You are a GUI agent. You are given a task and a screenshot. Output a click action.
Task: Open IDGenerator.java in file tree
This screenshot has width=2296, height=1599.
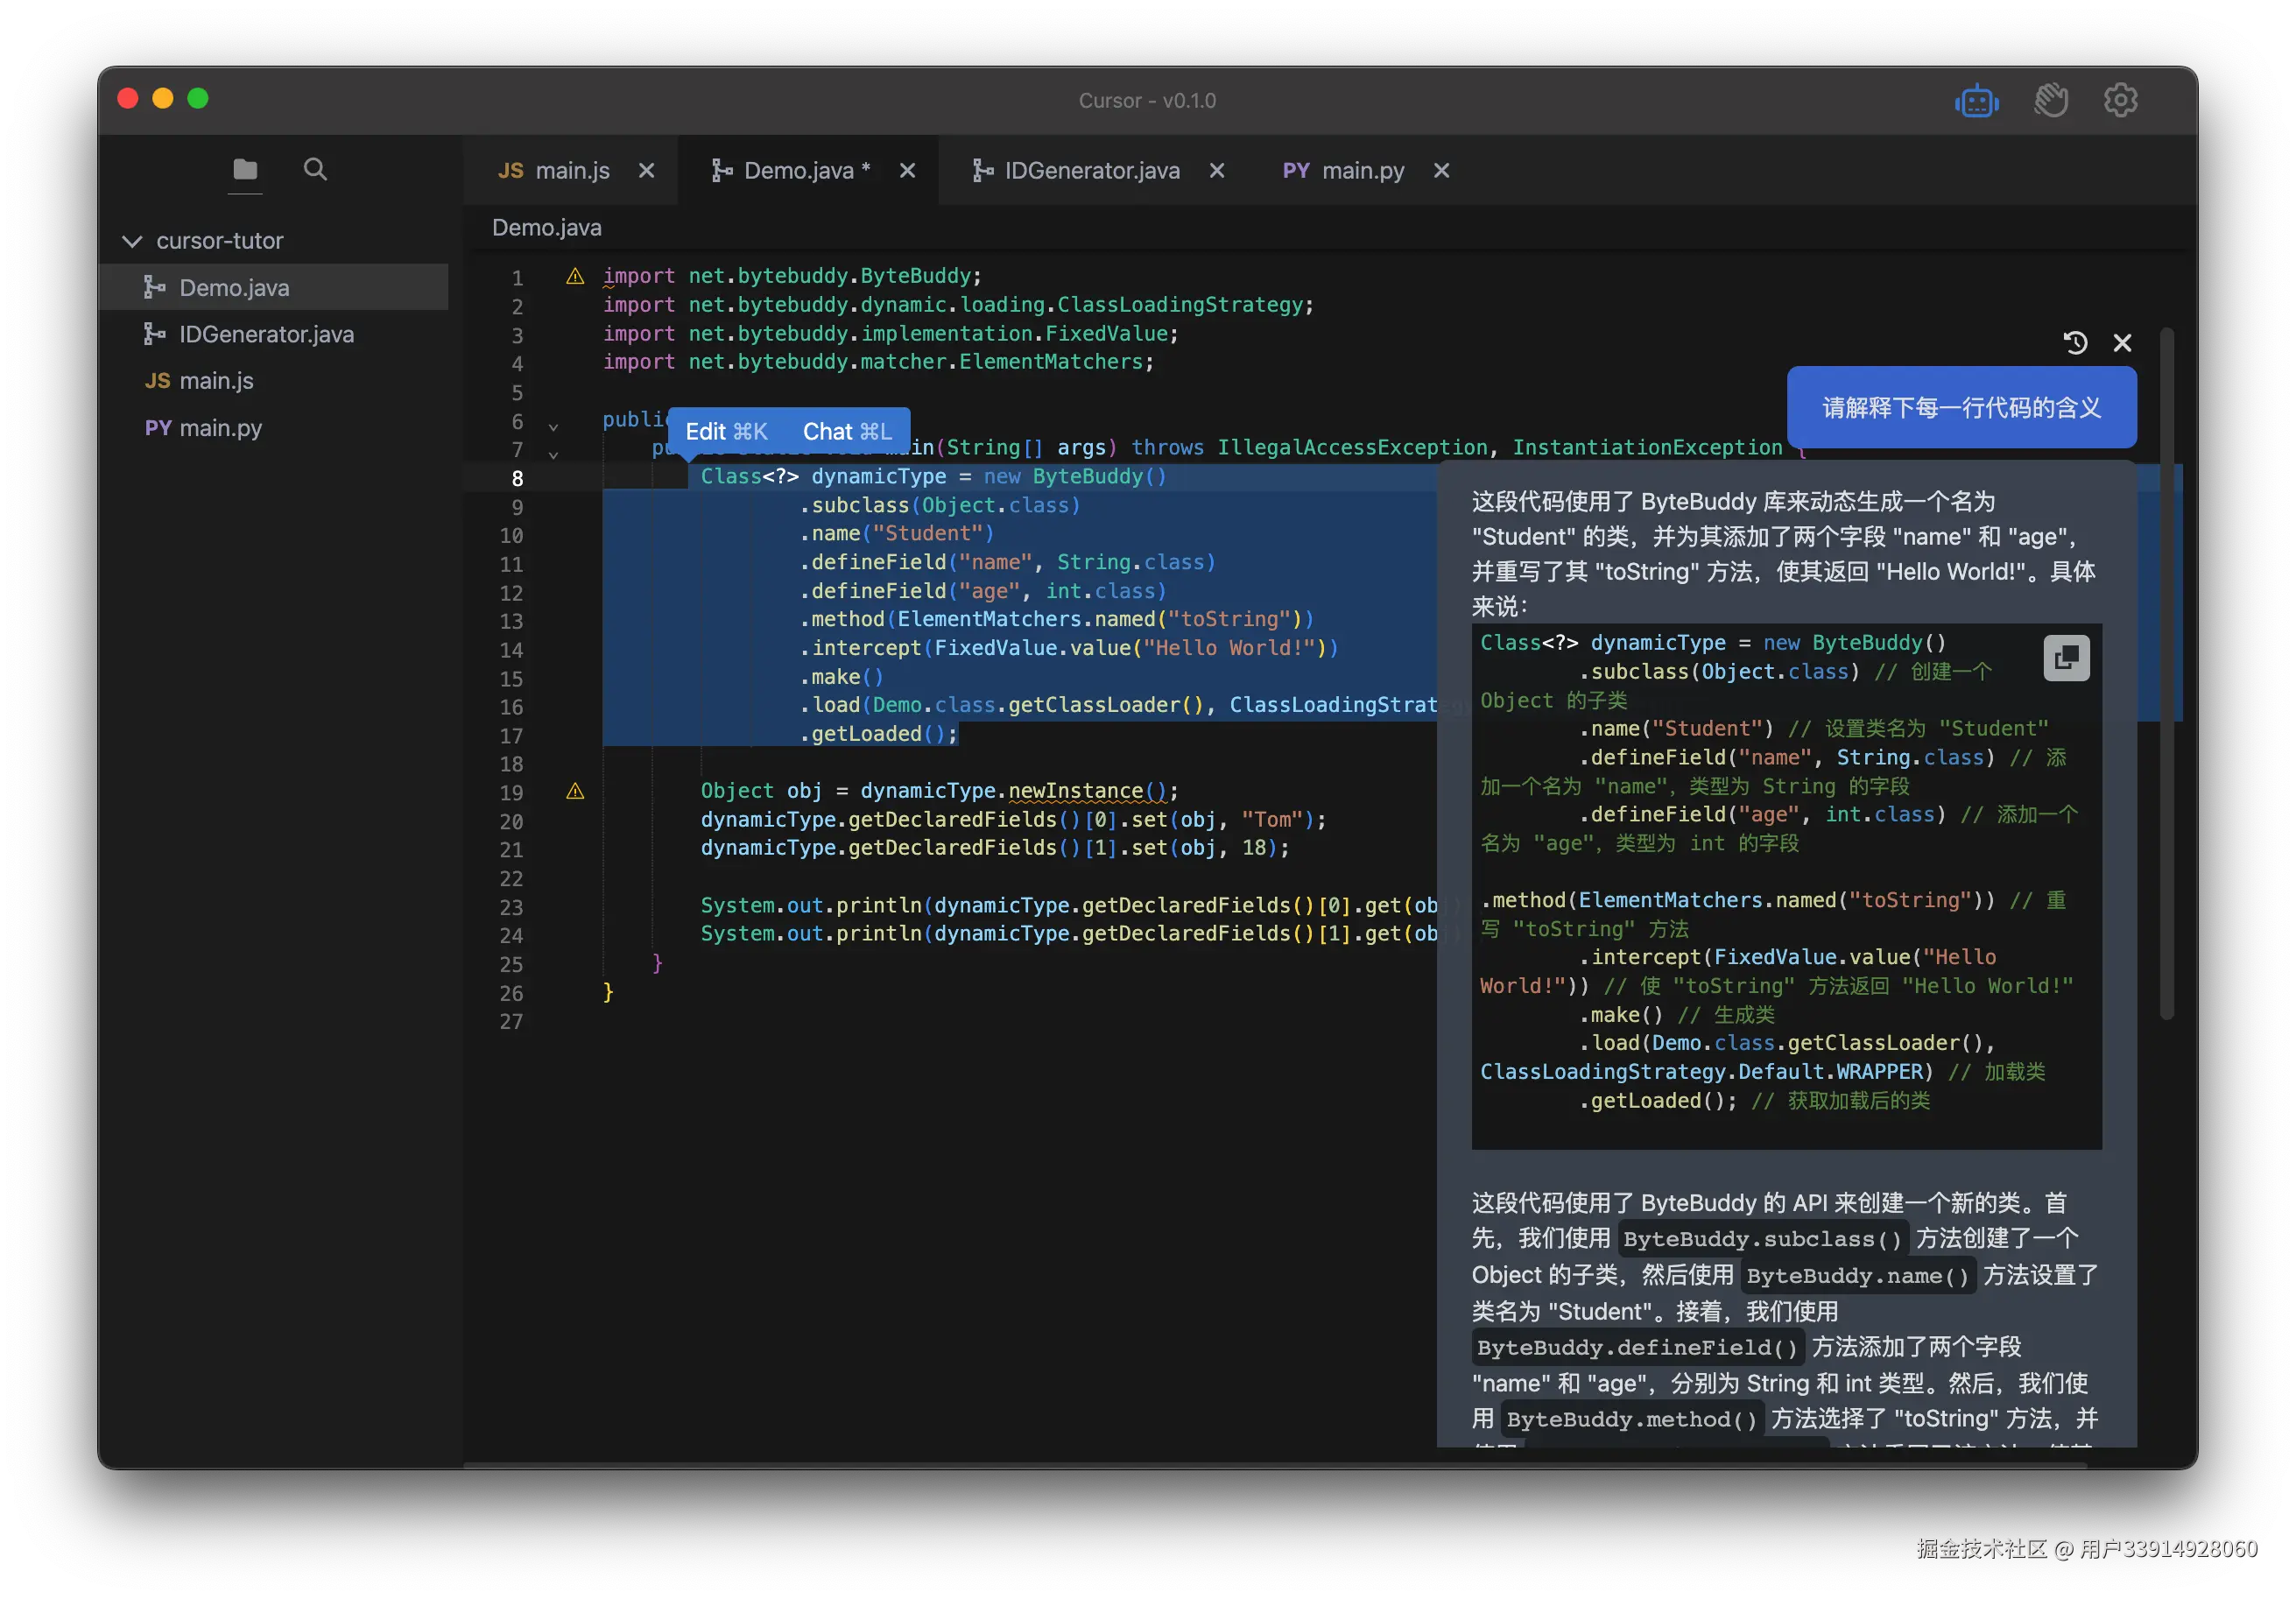265,334
